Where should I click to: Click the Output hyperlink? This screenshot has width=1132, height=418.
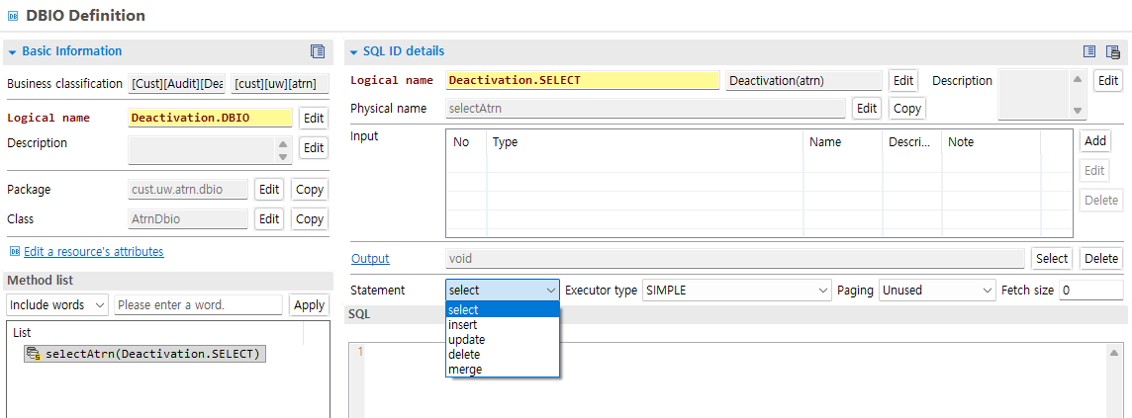[369, 259]
